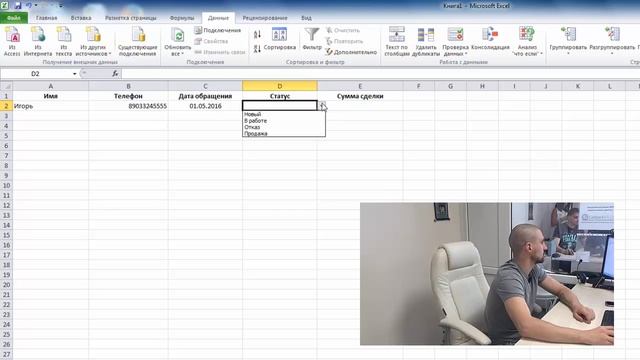Choose 'Продажа' from the status list

[x=284, y=133]
